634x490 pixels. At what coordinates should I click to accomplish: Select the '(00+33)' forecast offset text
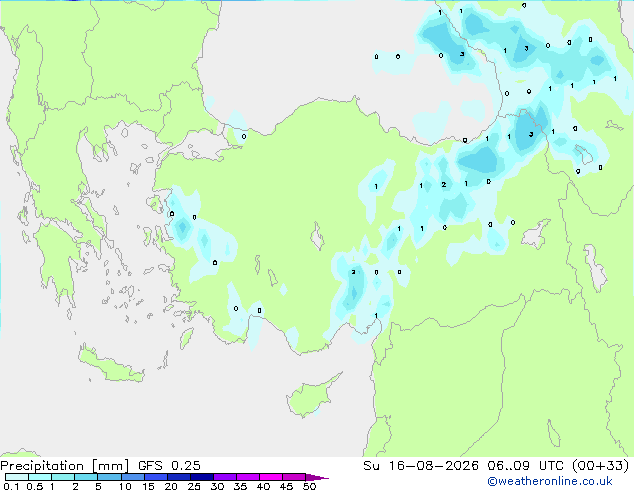coord(600,466)
